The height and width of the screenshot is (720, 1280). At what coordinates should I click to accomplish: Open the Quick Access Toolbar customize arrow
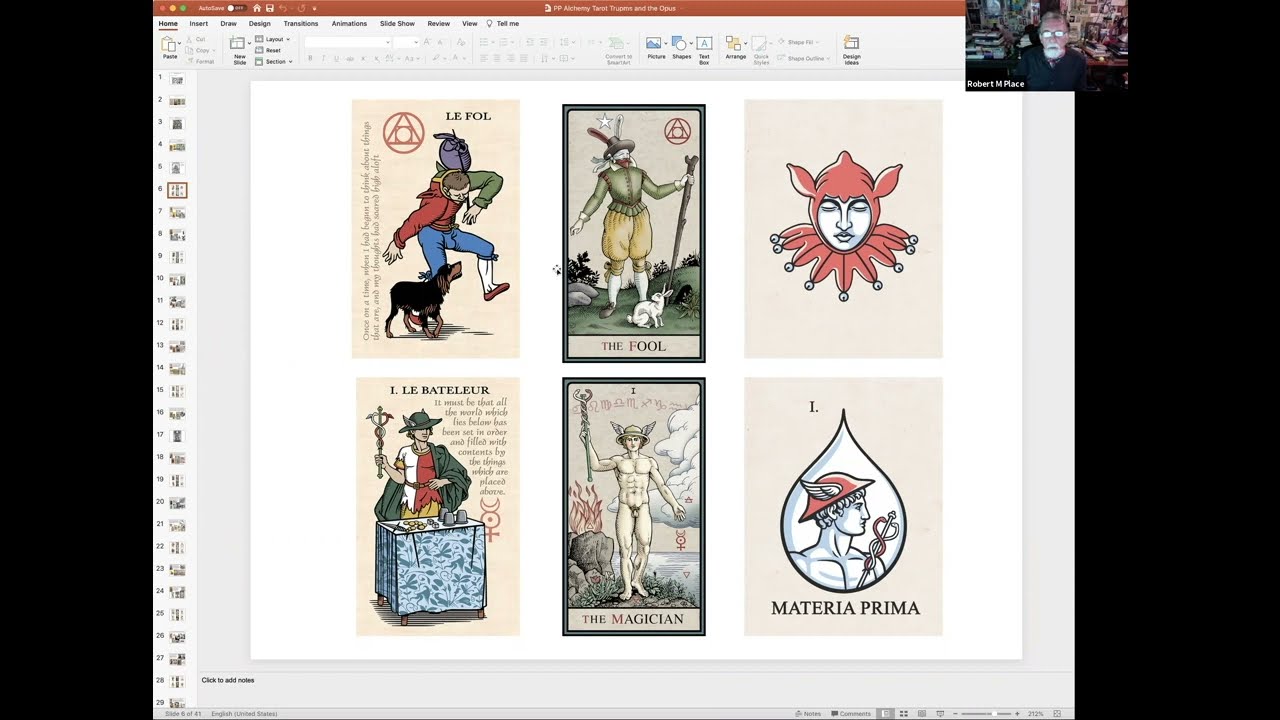point(315,8)
